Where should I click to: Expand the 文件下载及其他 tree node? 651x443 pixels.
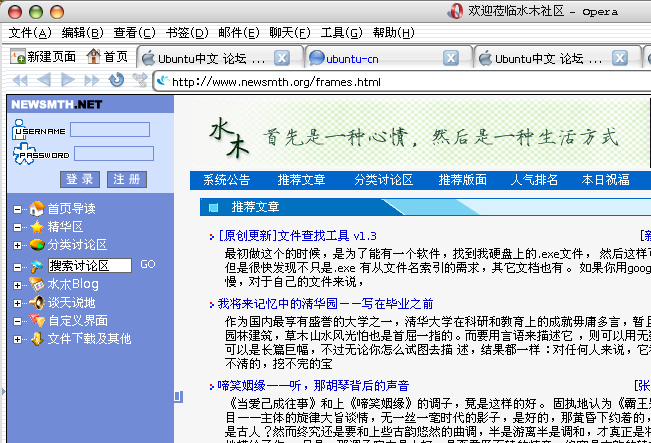coord(17,340)
